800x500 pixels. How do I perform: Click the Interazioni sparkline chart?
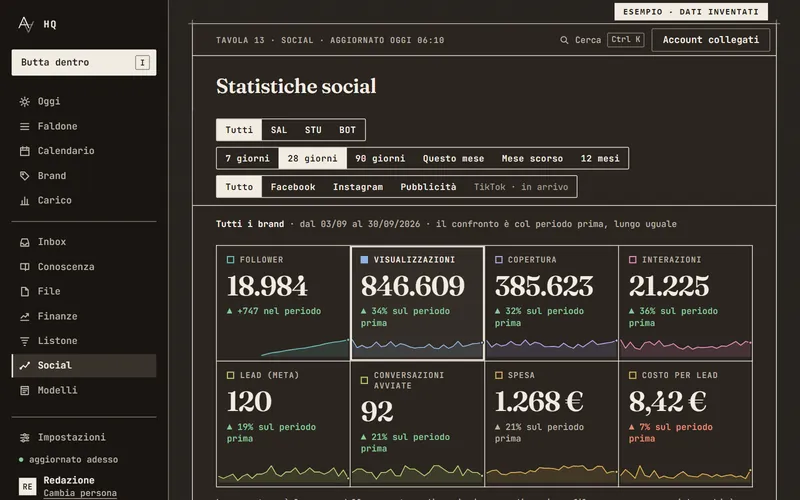pos(685,347)
